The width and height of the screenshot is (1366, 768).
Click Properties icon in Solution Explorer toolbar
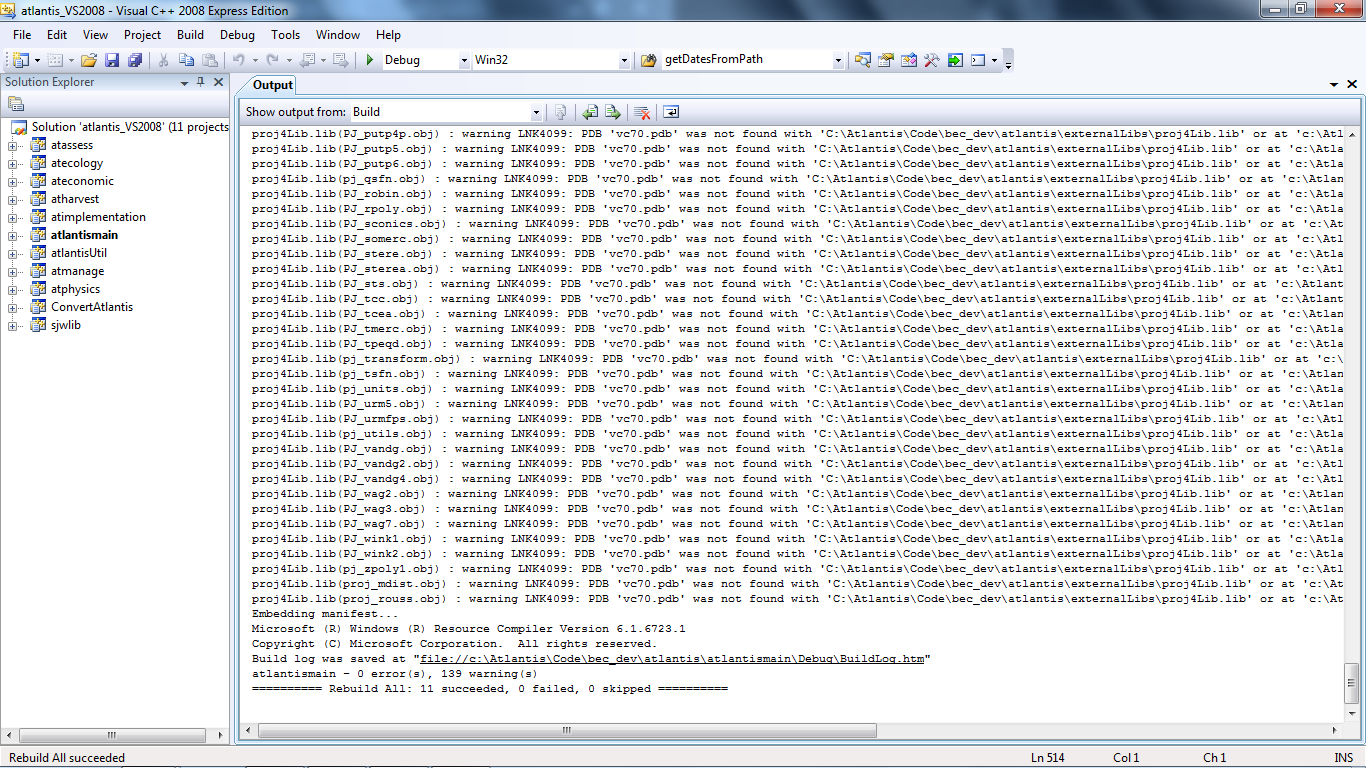click(x=15, y=103)
